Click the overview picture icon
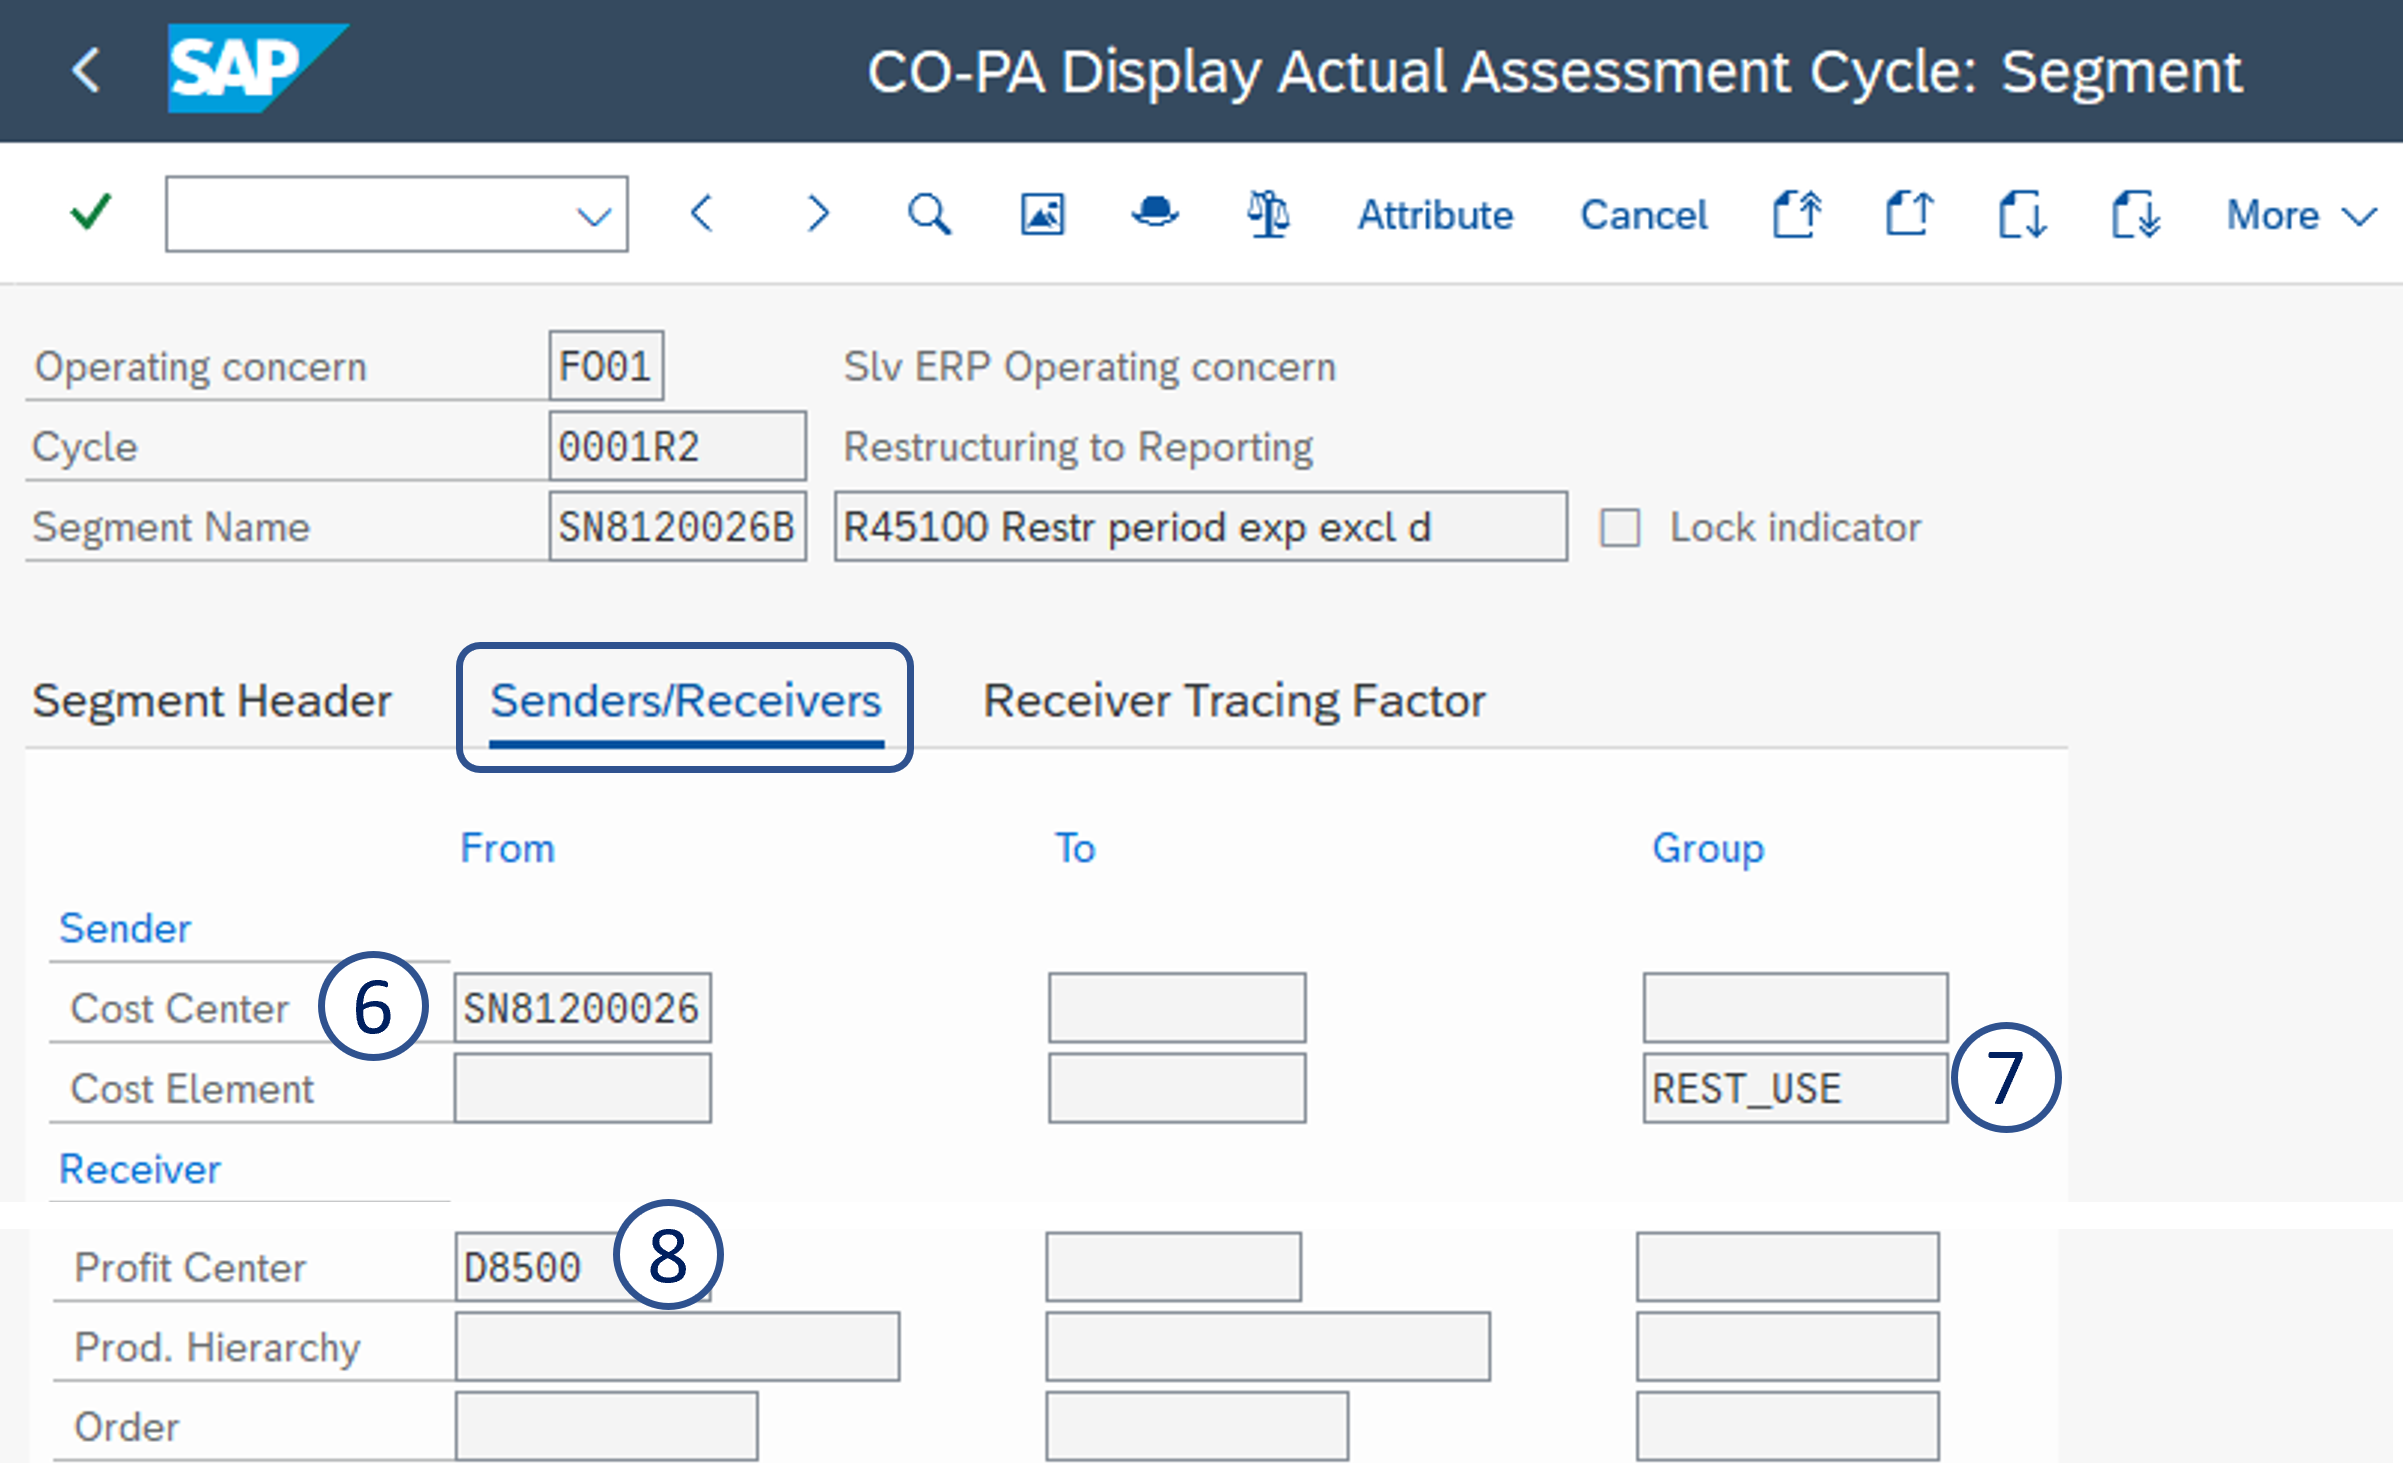 1042,214
